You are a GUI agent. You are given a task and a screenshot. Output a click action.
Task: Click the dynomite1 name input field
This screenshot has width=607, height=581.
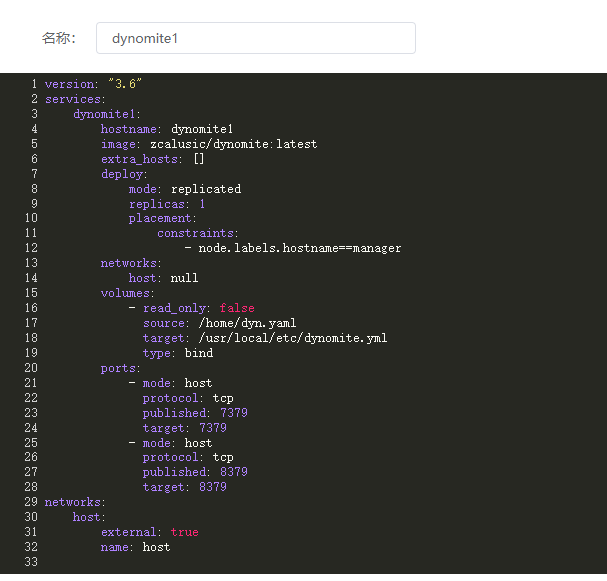[x=255, y=38]
